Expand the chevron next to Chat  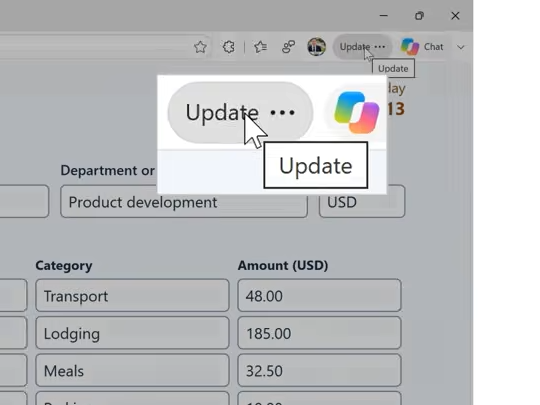click(461, 47)
